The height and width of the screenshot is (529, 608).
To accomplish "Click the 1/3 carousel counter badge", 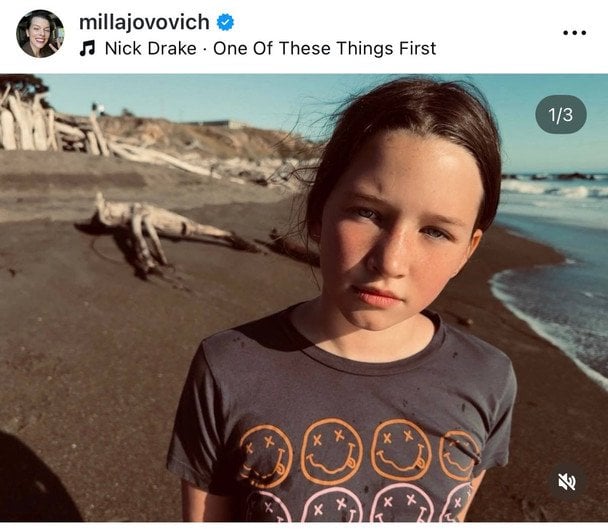I will click(x=560, y=115).
